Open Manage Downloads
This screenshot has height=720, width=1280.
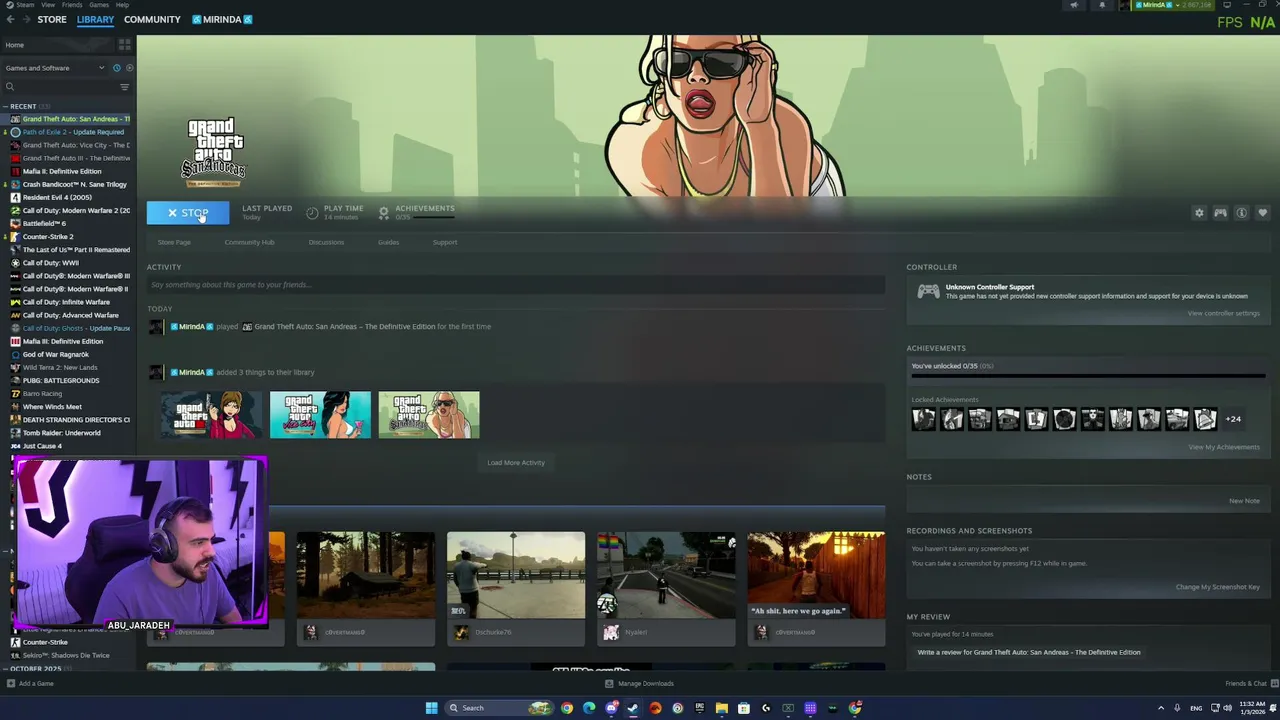click(639, 684)
